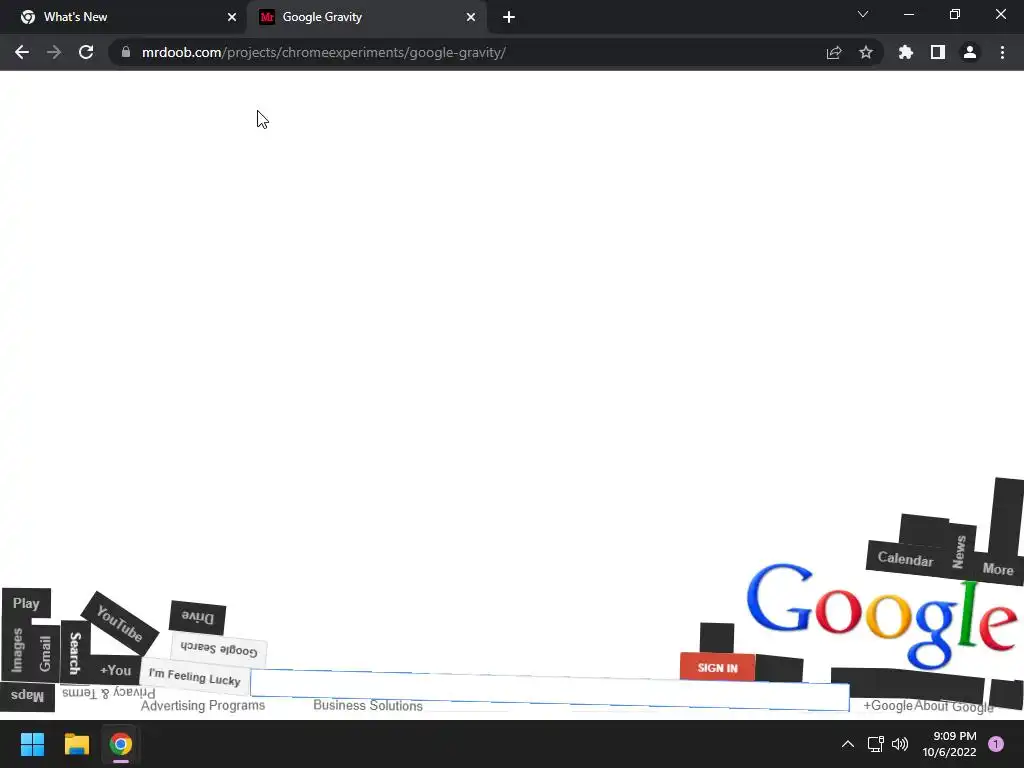Expand the tab search chevron
1024x768 pixels.
tap(863, 14)
